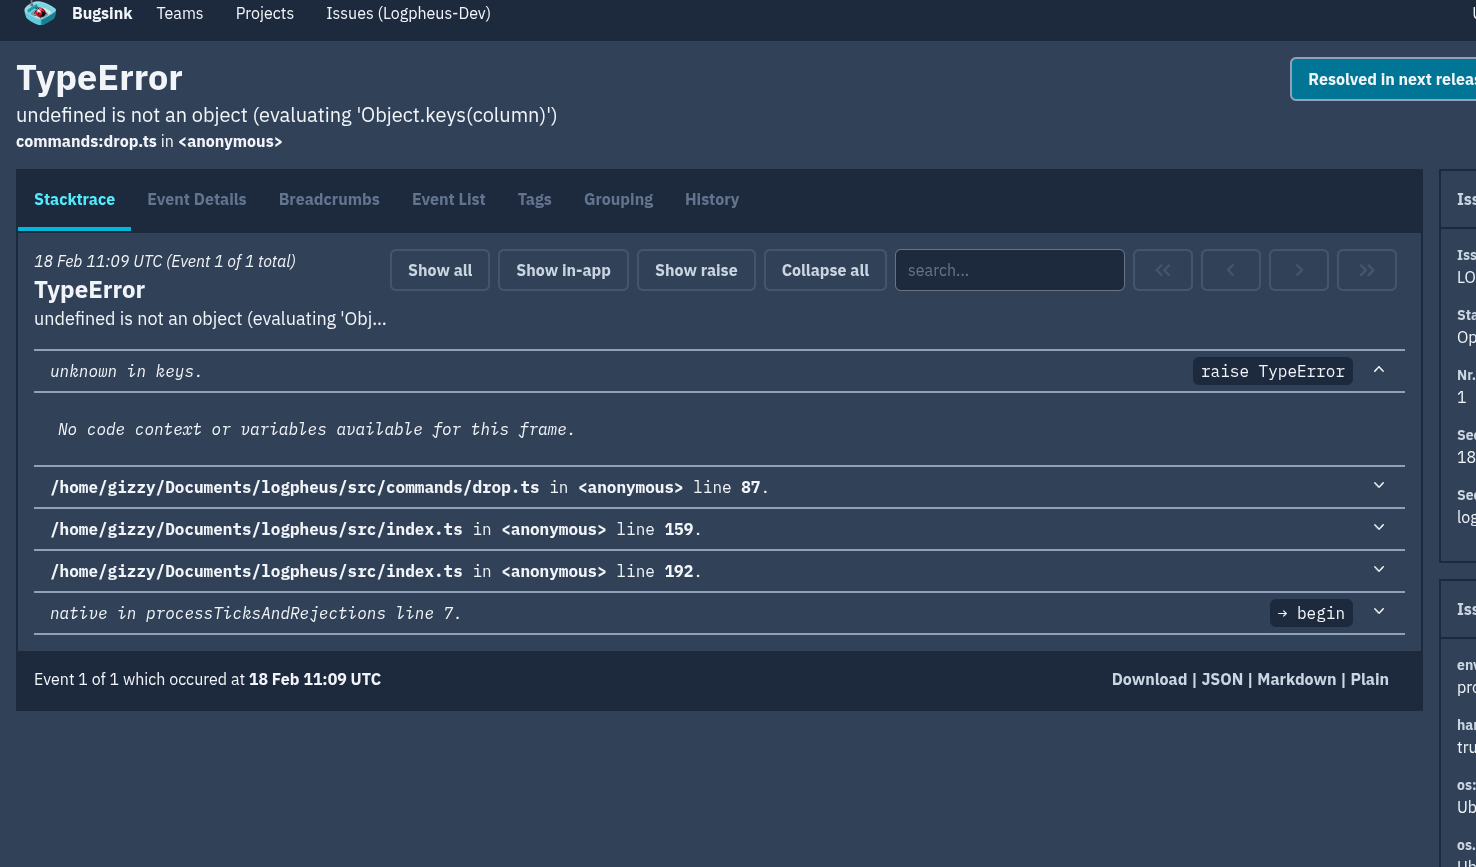This screenshot has height=867, width=1476.
Task: Select the History tab
Action: pyautogui.click(x=711, y=199)
